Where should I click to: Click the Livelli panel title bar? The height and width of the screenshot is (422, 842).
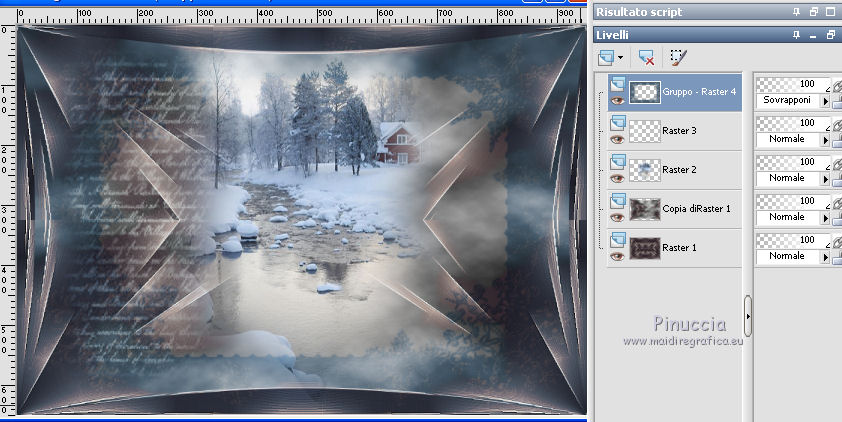point(717,35)
